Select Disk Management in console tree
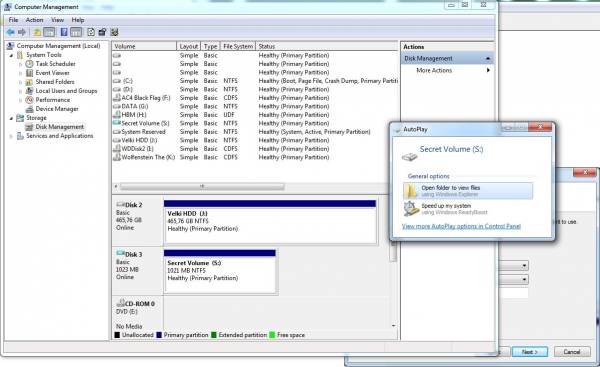600x367 pixels. [59, 127]
